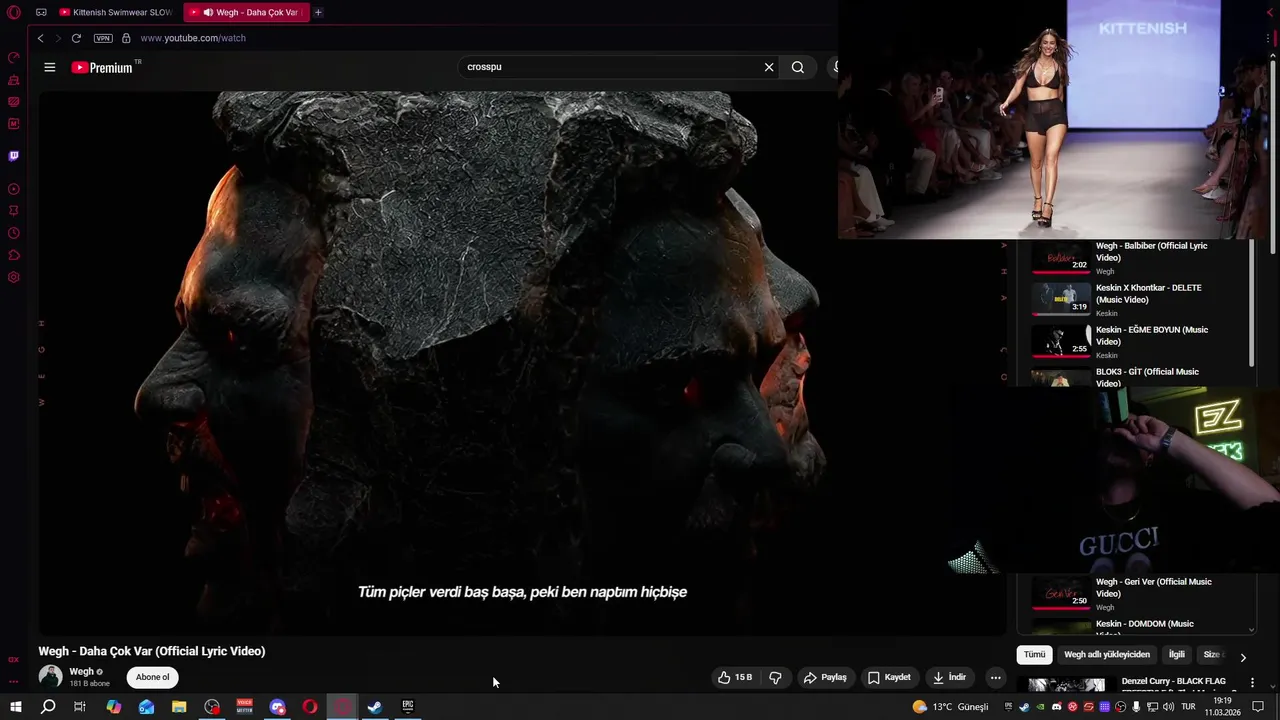1280x720 pixels.
Task: Save the video with Kaydet
Action: [x=889, y=677]
